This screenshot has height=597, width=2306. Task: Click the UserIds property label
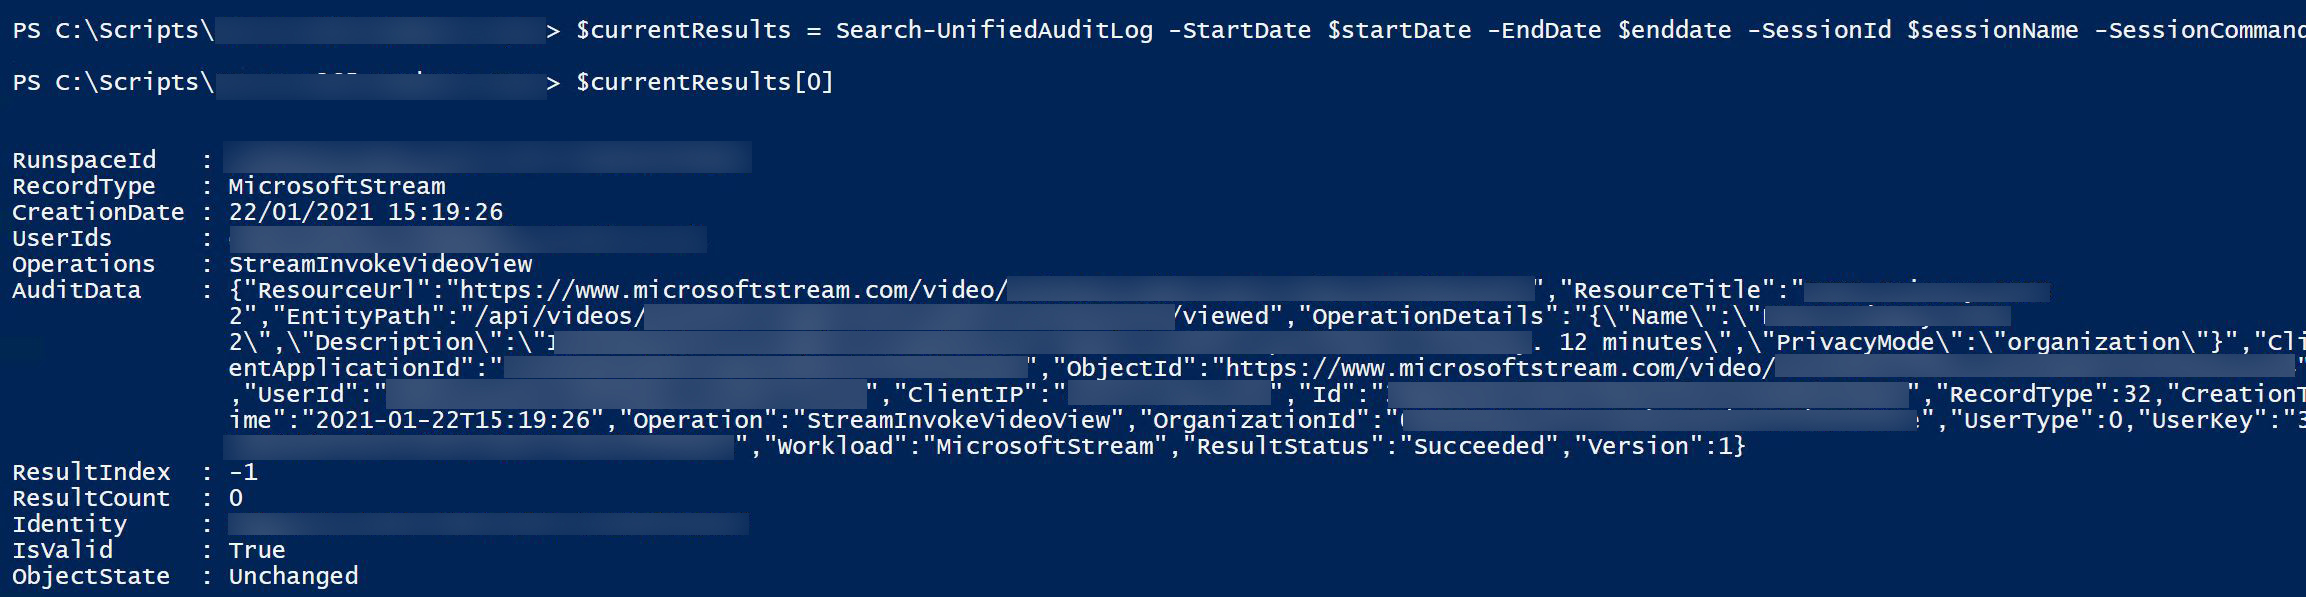62,238
